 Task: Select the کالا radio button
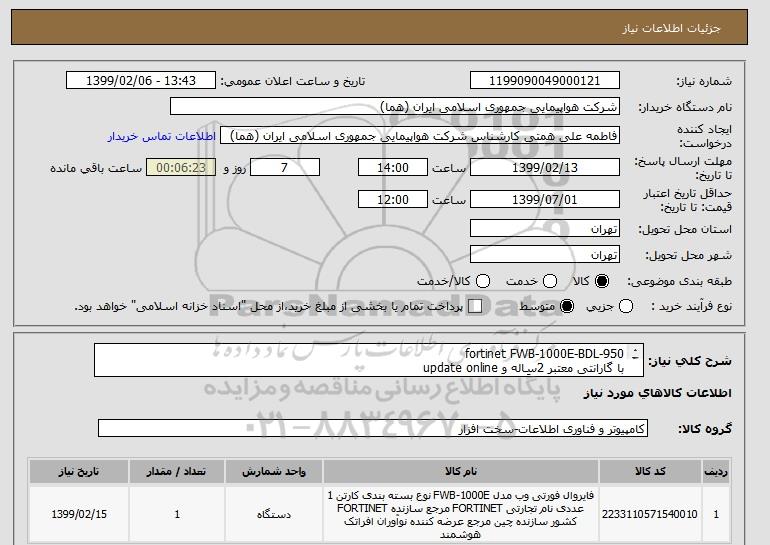602,281
